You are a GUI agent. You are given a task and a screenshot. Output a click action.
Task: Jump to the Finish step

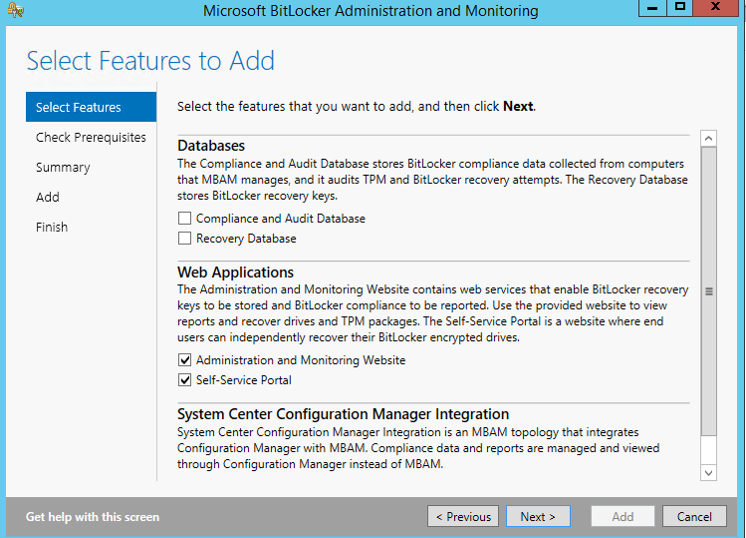52,227
